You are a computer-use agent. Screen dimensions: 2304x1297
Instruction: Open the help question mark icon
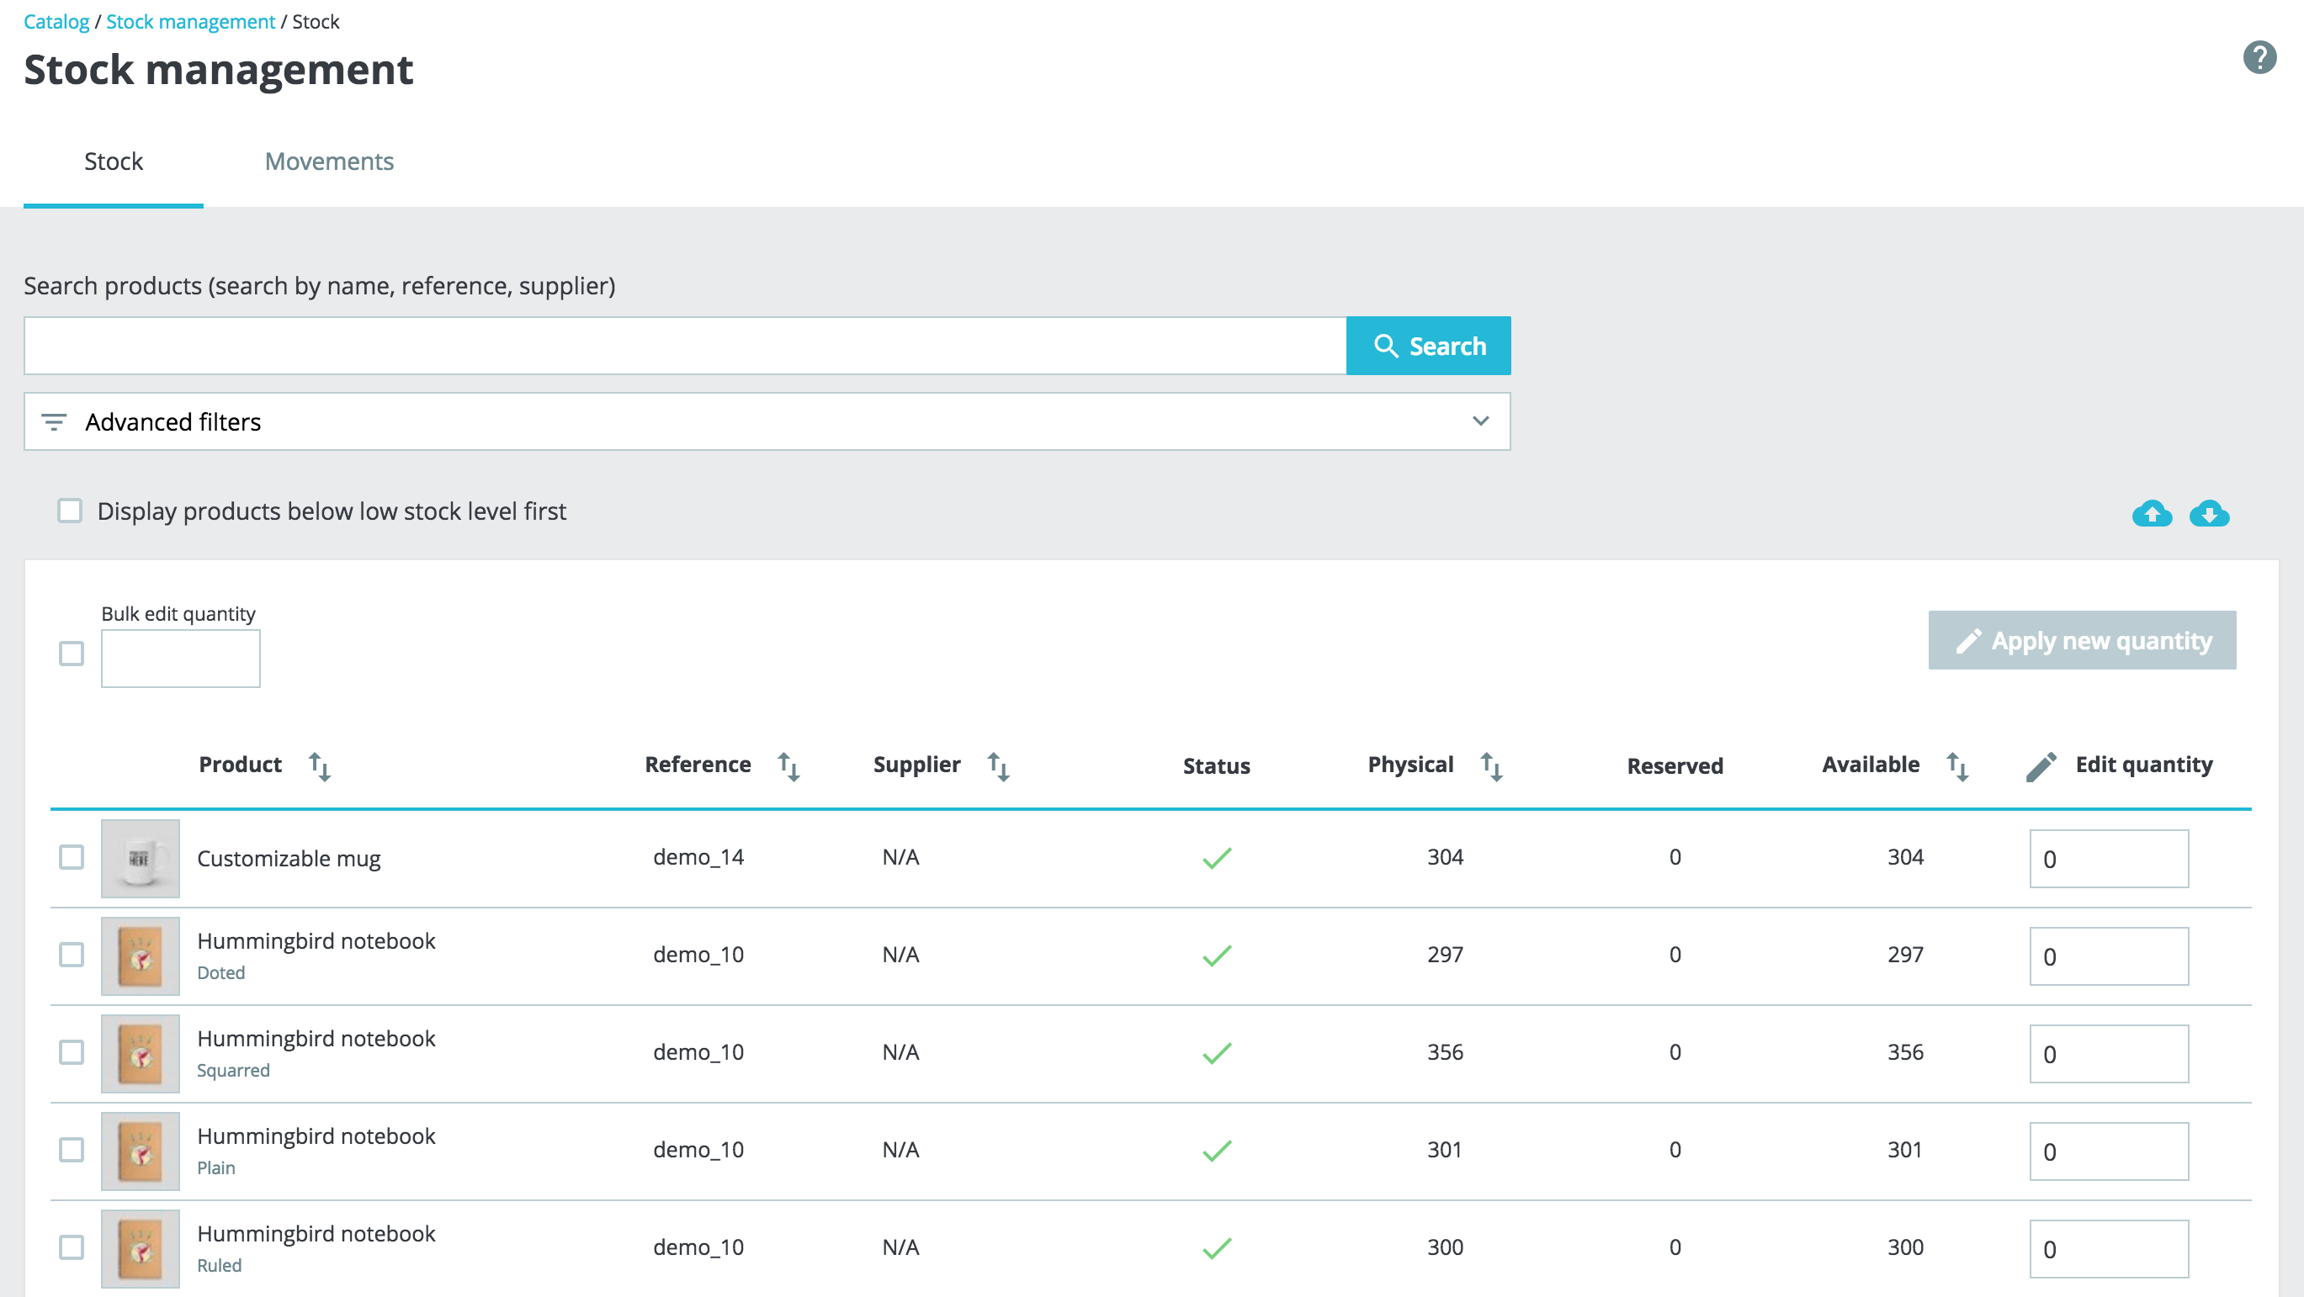coord(2259,58)
